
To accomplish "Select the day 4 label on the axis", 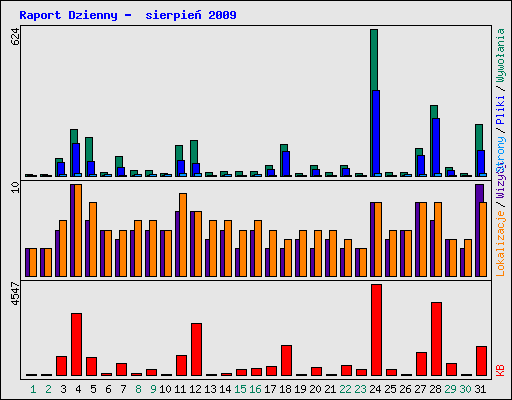I will pyautogui.click(x=78, y=389).
